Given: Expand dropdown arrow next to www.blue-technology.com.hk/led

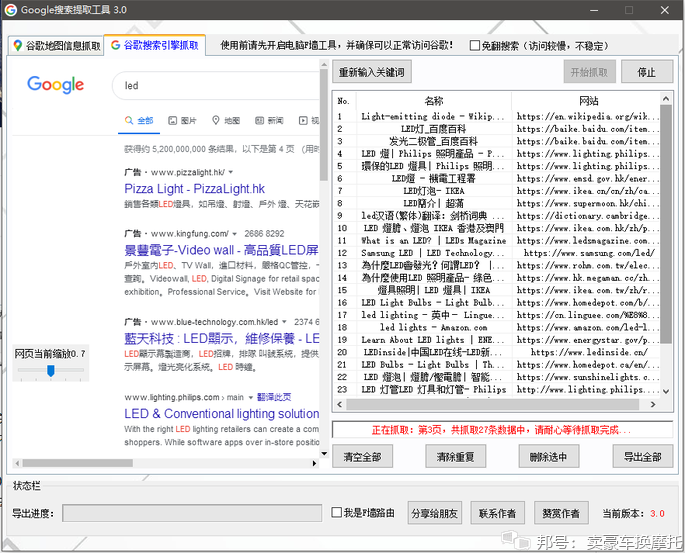Looking at the screenshot, I should coord(284,322).
